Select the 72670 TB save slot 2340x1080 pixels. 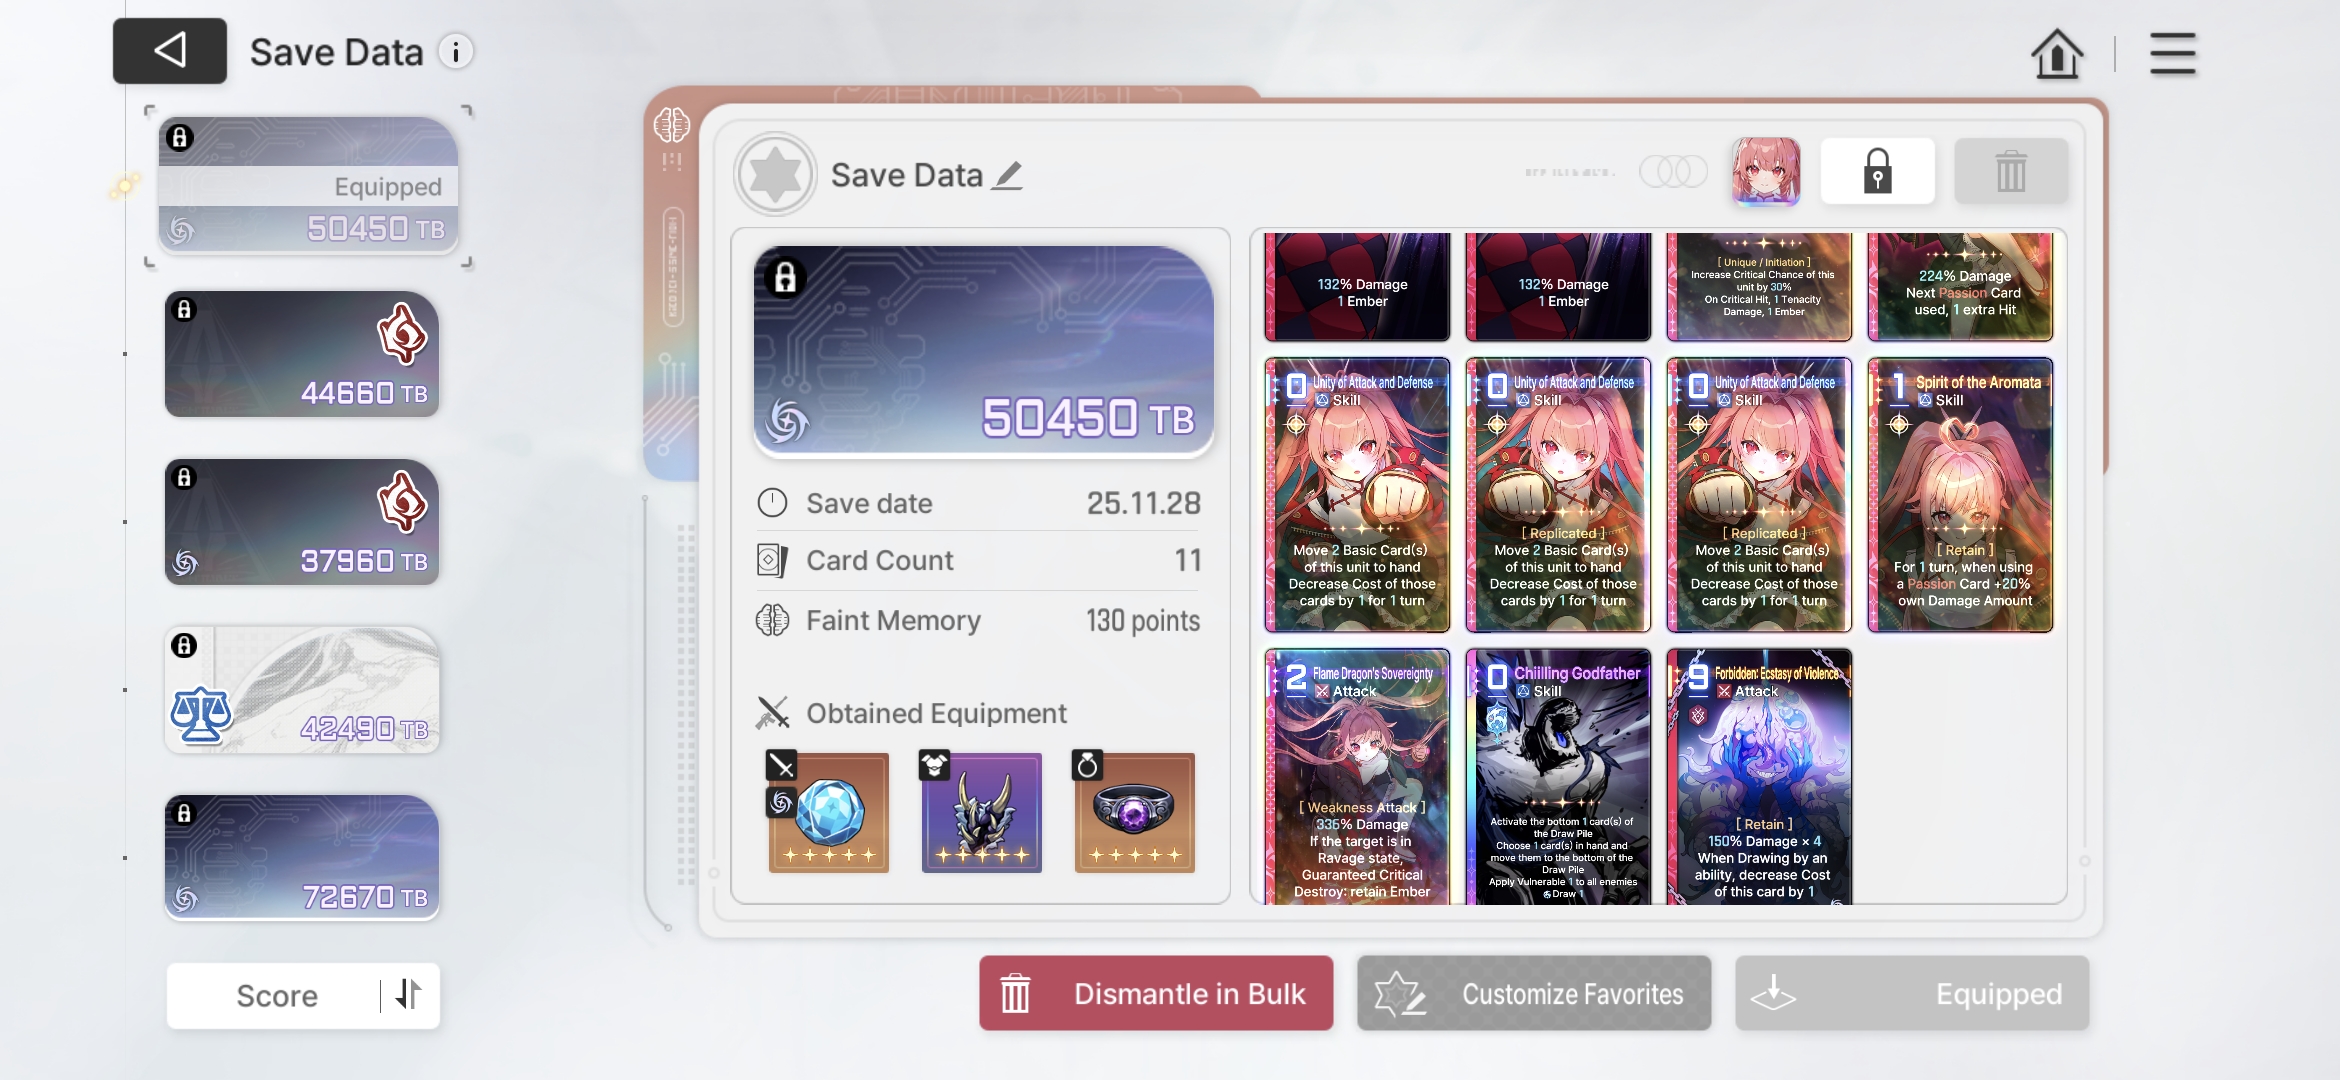pos(302,858)
